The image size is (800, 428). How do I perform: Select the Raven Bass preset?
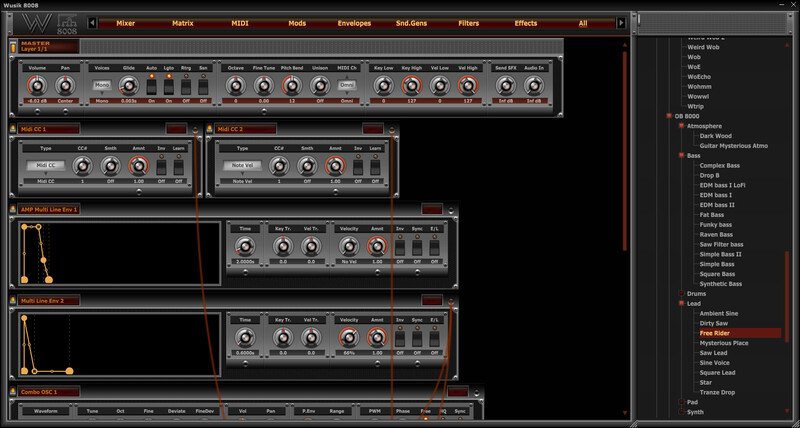(x=716, y=234)
